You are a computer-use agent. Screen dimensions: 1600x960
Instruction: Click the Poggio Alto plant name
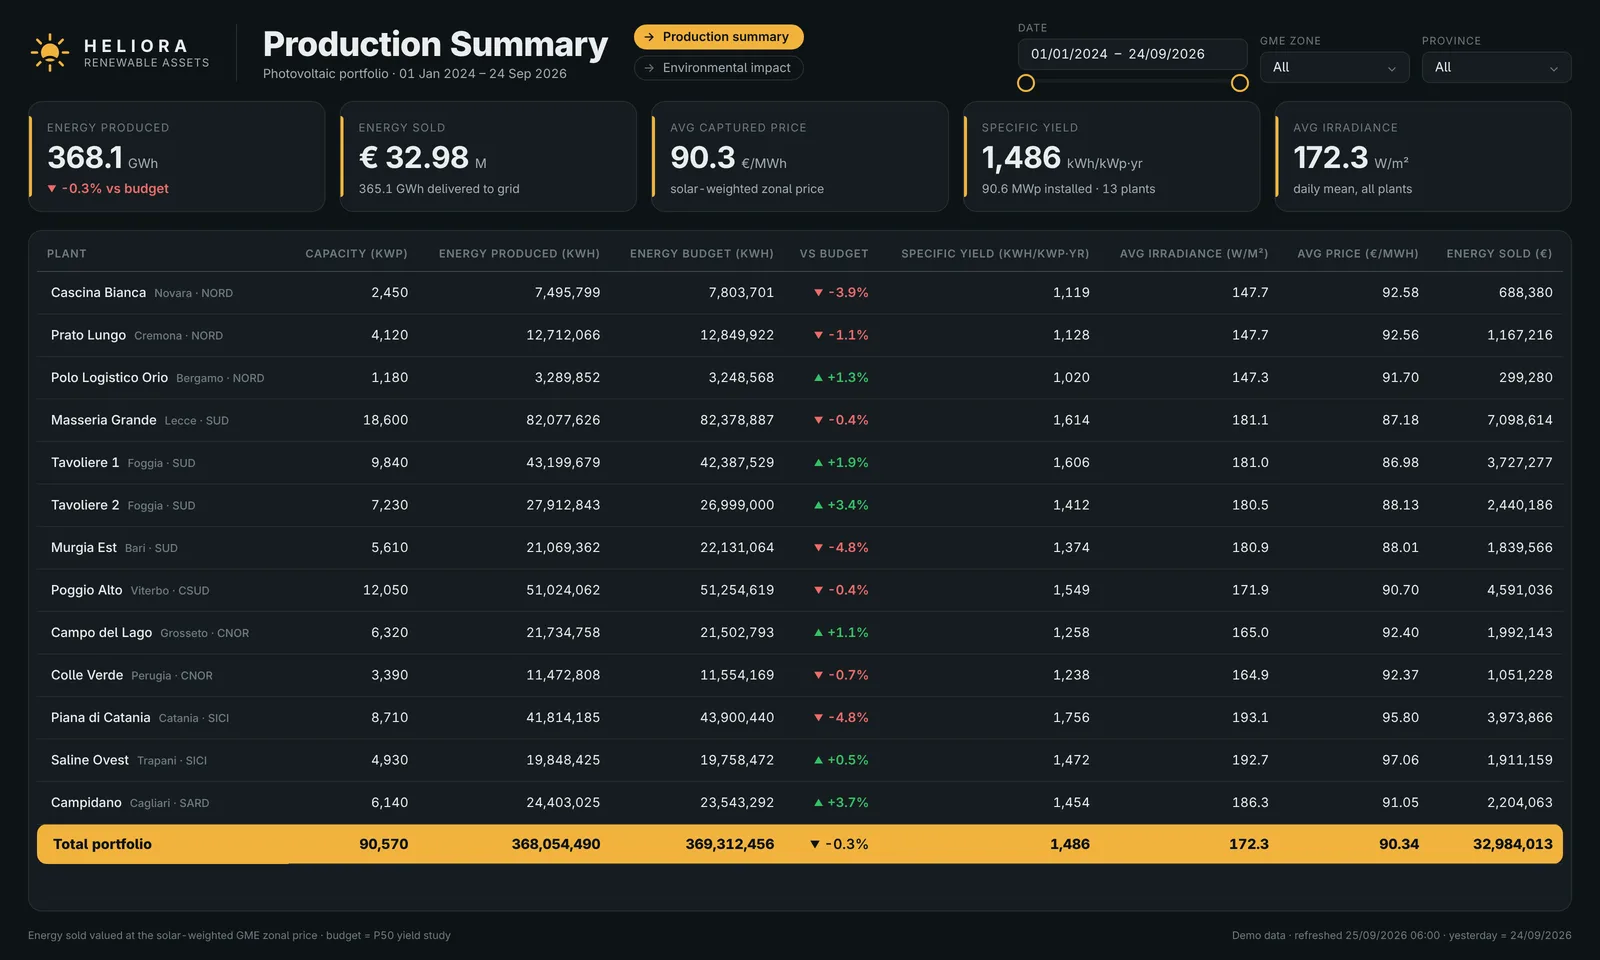[x=86, y=590]
